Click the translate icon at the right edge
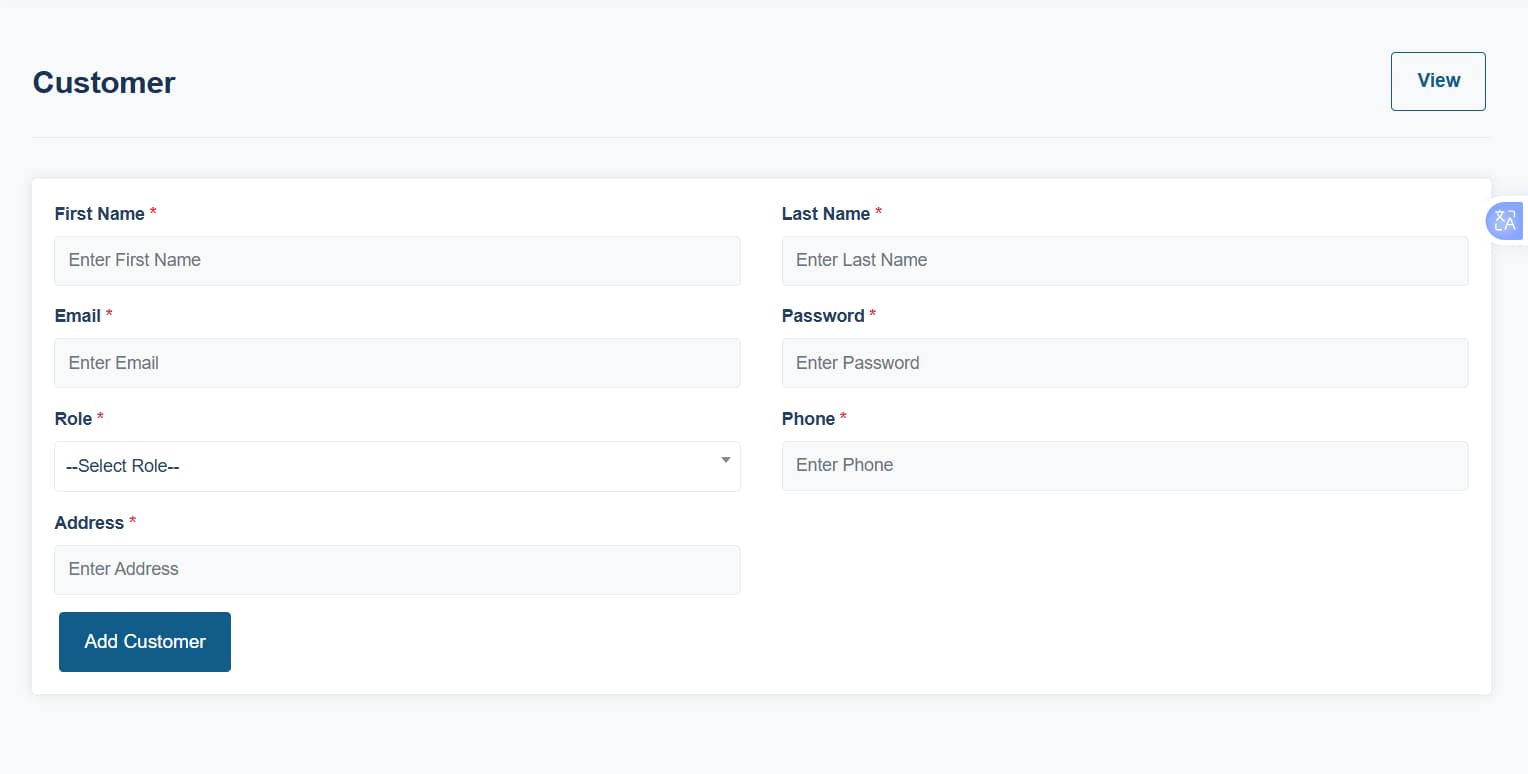This screenshot has width=1528, height=774. [1504, 221]
